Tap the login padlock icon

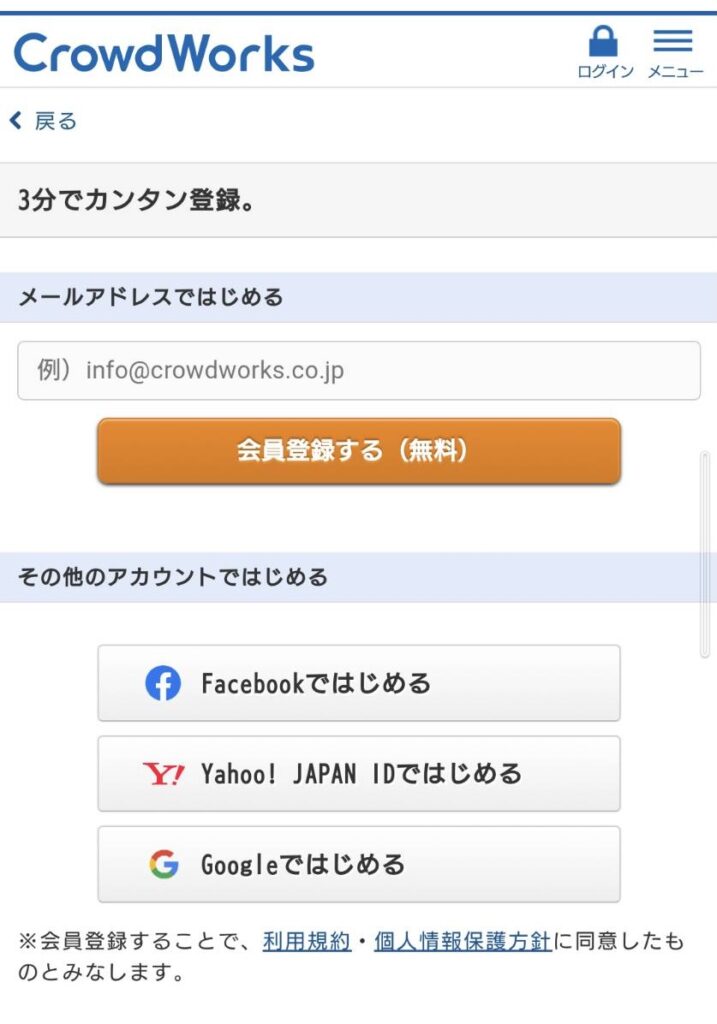pos(603,41)
